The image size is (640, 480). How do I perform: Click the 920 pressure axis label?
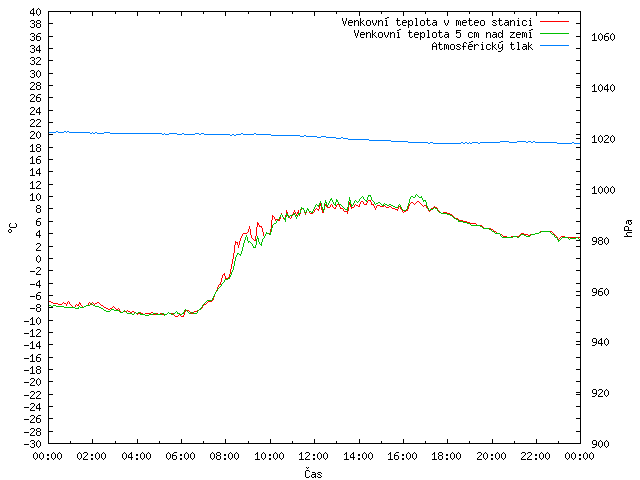[600, 393]
